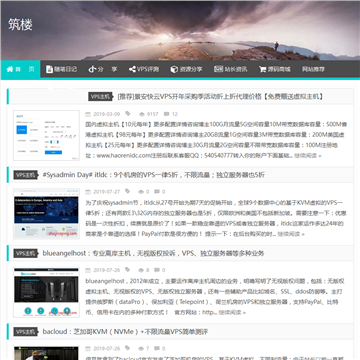Open the #Sysadmin Day# itldc post title
The height and width of the screenshot is (360, 360).
click(154, 175)
